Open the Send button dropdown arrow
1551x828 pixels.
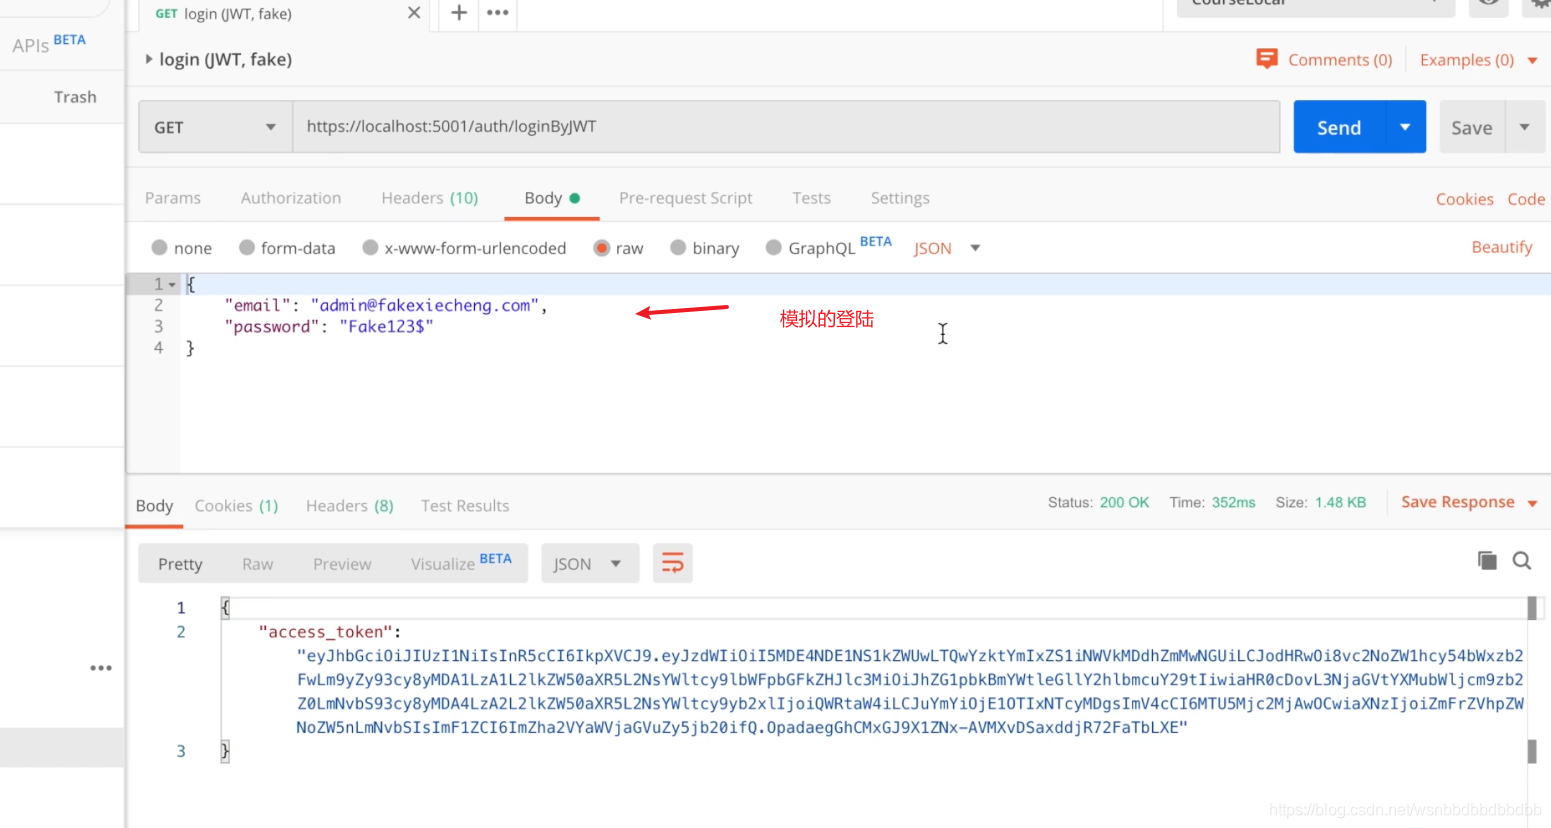(x=1405, y=127)
